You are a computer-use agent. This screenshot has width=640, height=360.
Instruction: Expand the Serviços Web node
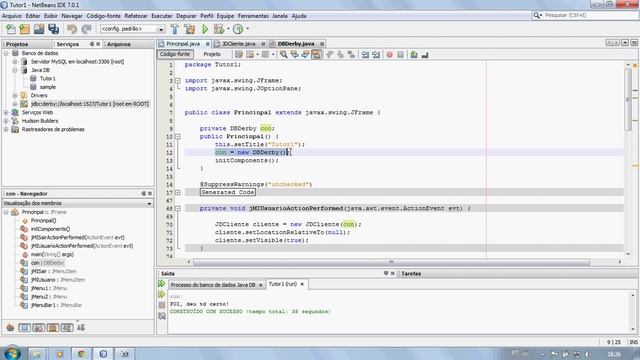(6, 112)
